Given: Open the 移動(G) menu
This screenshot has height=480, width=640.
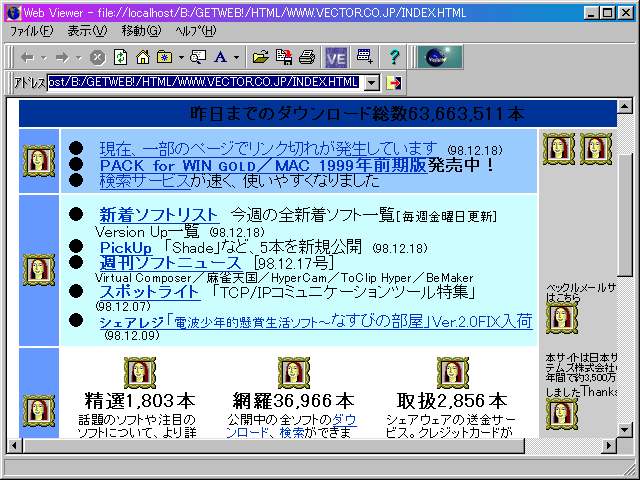Looking at the screenshot, I should 141,31.
